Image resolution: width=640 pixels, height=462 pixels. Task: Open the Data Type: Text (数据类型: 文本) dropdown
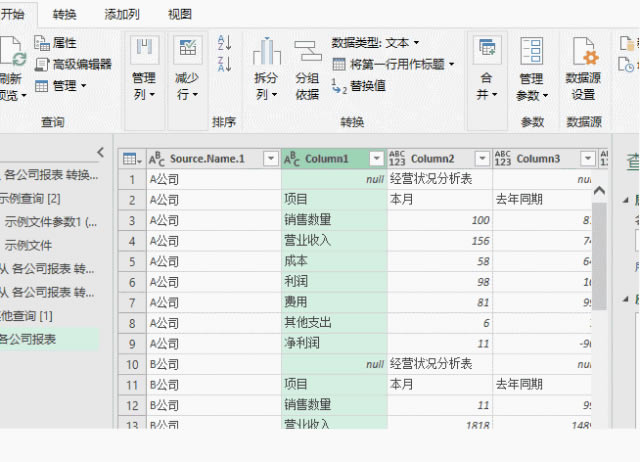tap(375, 43)
